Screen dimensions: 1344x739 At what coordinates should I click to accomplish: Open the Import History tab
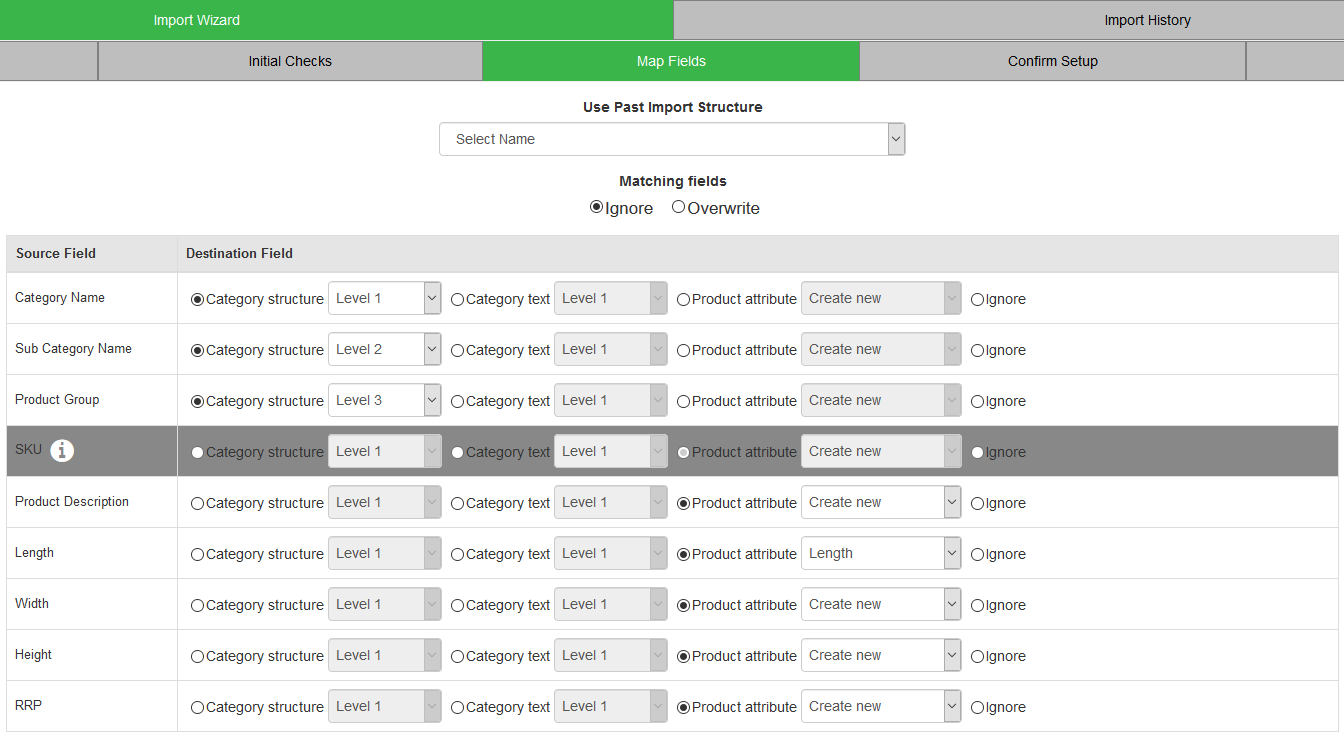1009,20
